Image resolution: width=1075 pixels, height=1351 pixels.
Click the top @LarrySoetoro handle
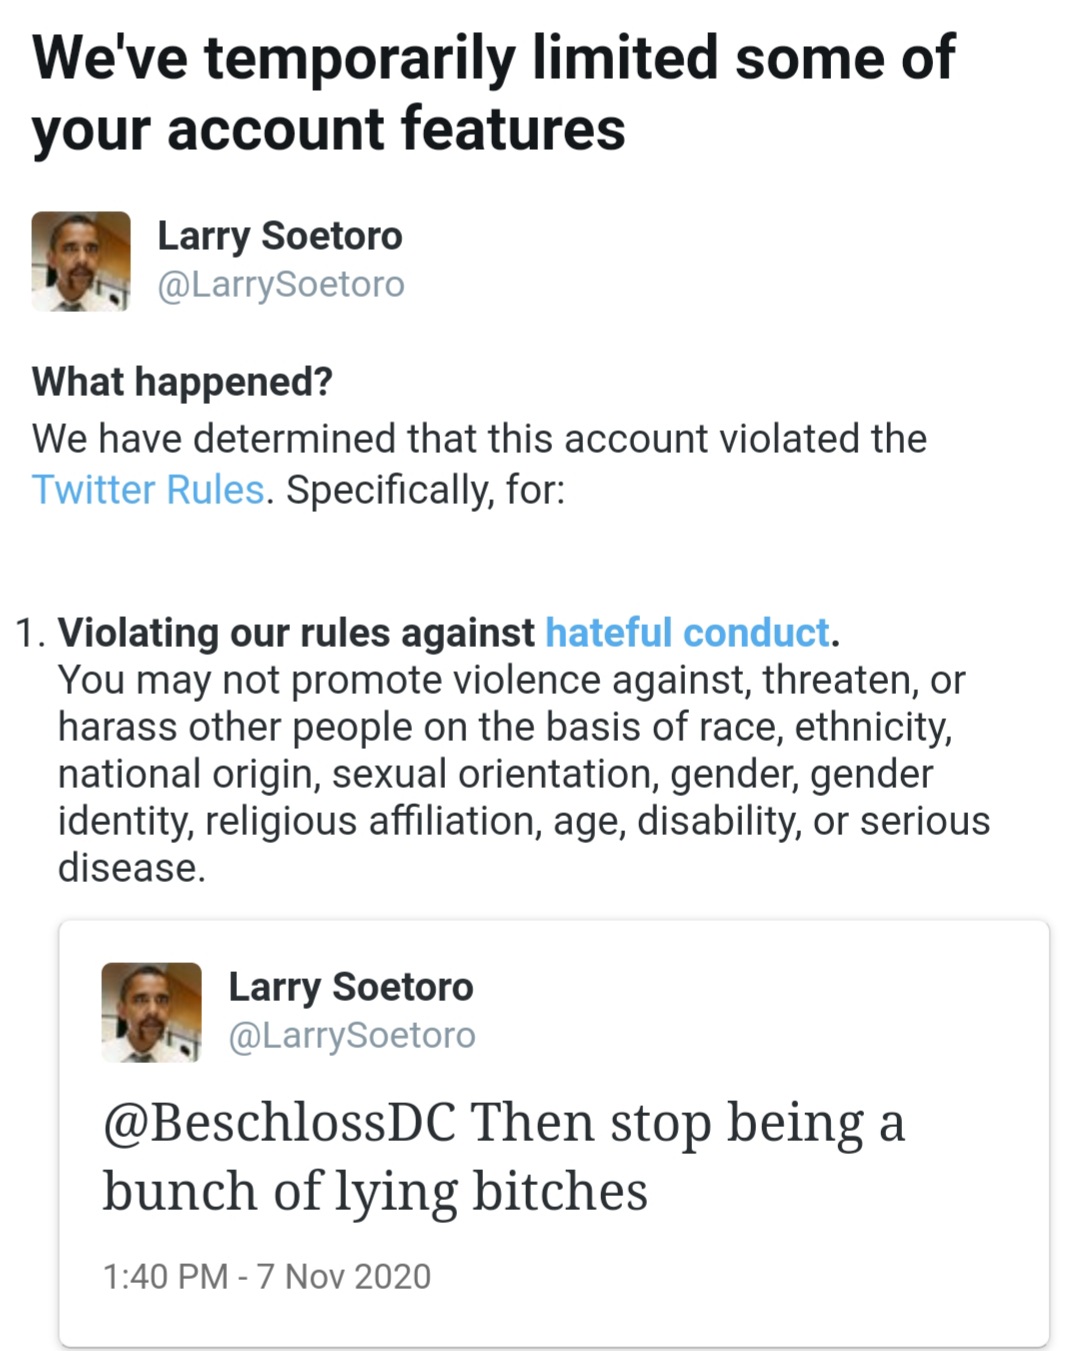click(280, 285)
